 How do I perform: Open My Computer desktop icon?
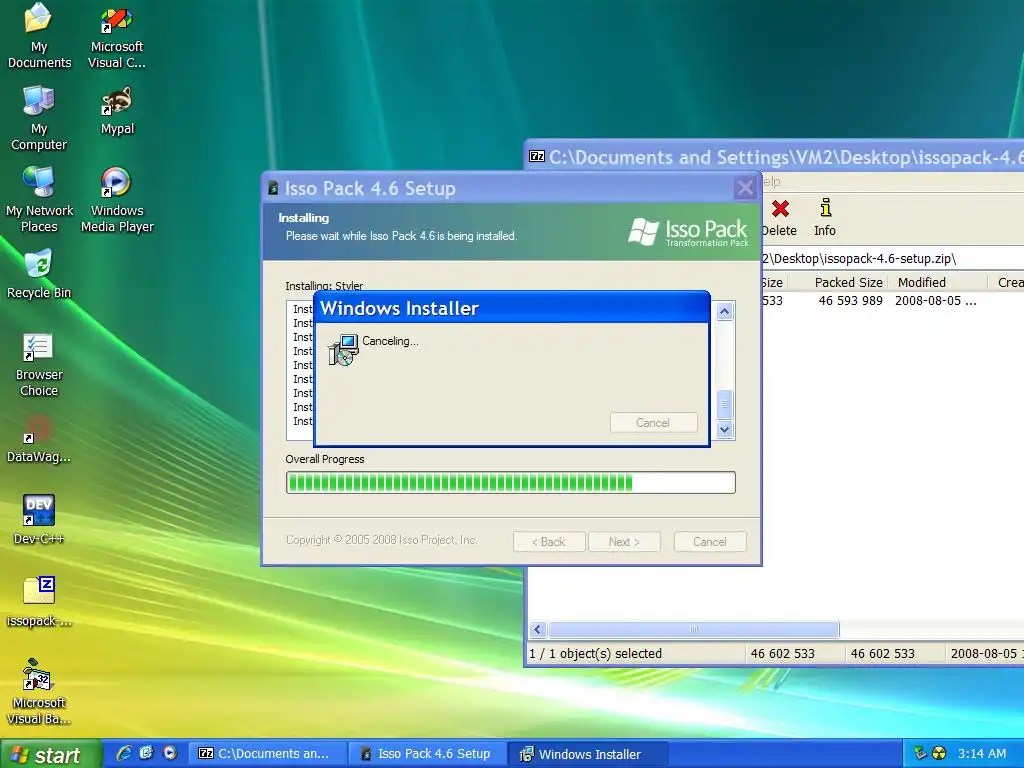coord(39,118)
